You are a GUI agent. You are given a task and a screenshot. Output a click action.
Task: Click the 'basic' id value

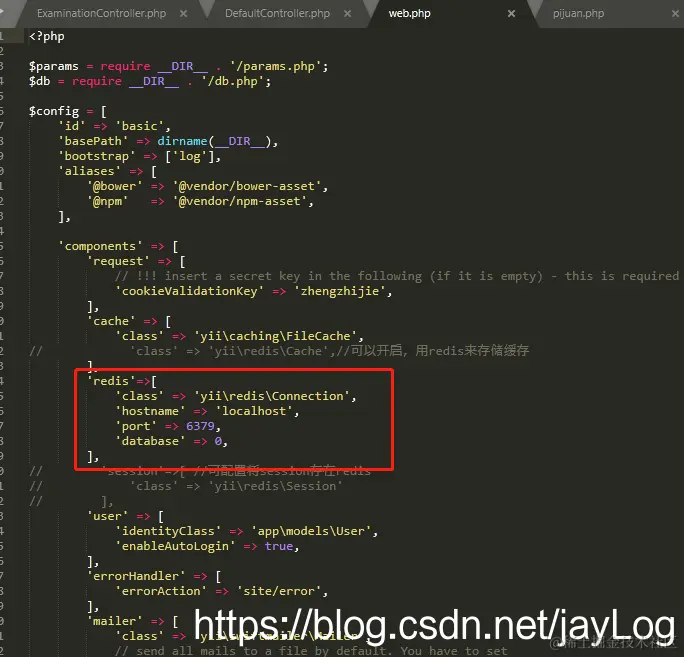(x=140, y=126)
